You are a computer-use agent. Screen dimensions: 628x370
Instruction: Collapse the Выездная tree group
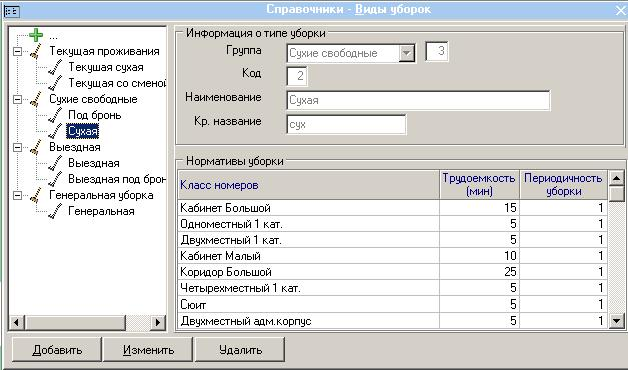[17, 147]
